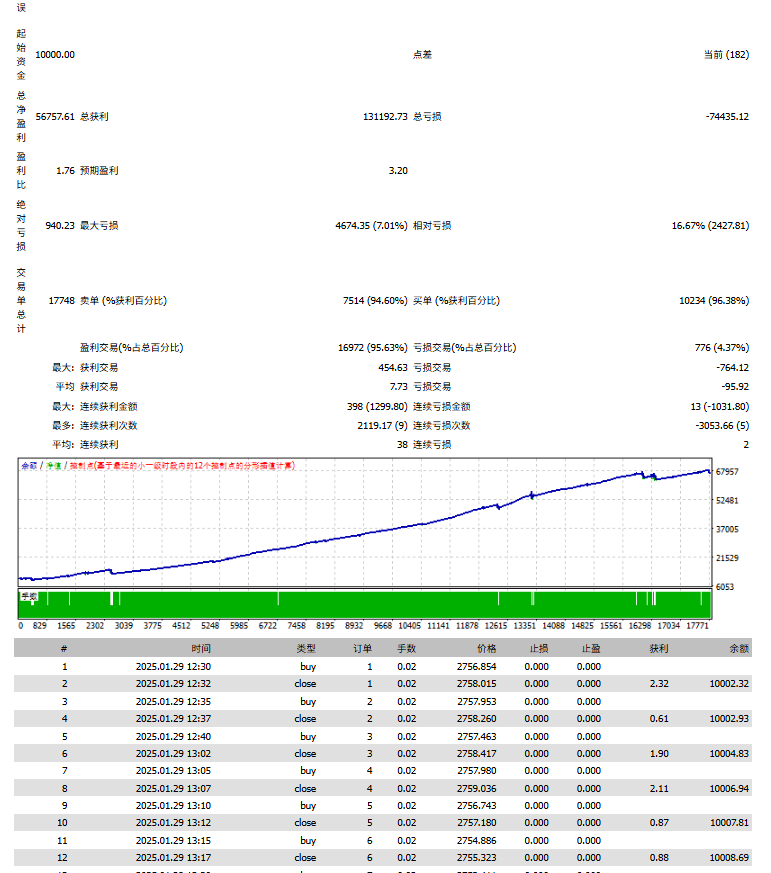Click consecutive losses value 13 (-1031.80)
This screenshot has width=771, height=873.
[x=720, y=406]
